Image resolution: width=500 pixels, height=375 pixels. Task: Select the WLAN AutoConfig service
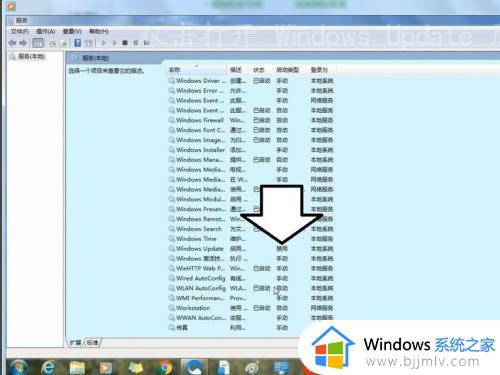pyautogui.click(x=251, y=288)
